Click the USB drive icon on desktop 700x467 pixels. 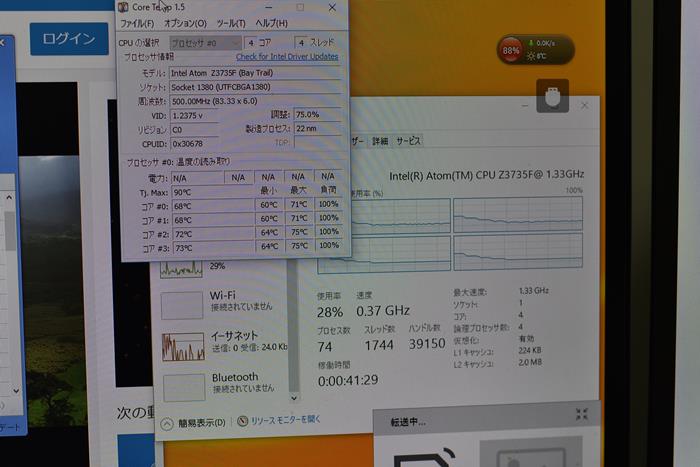pos(552,96)
